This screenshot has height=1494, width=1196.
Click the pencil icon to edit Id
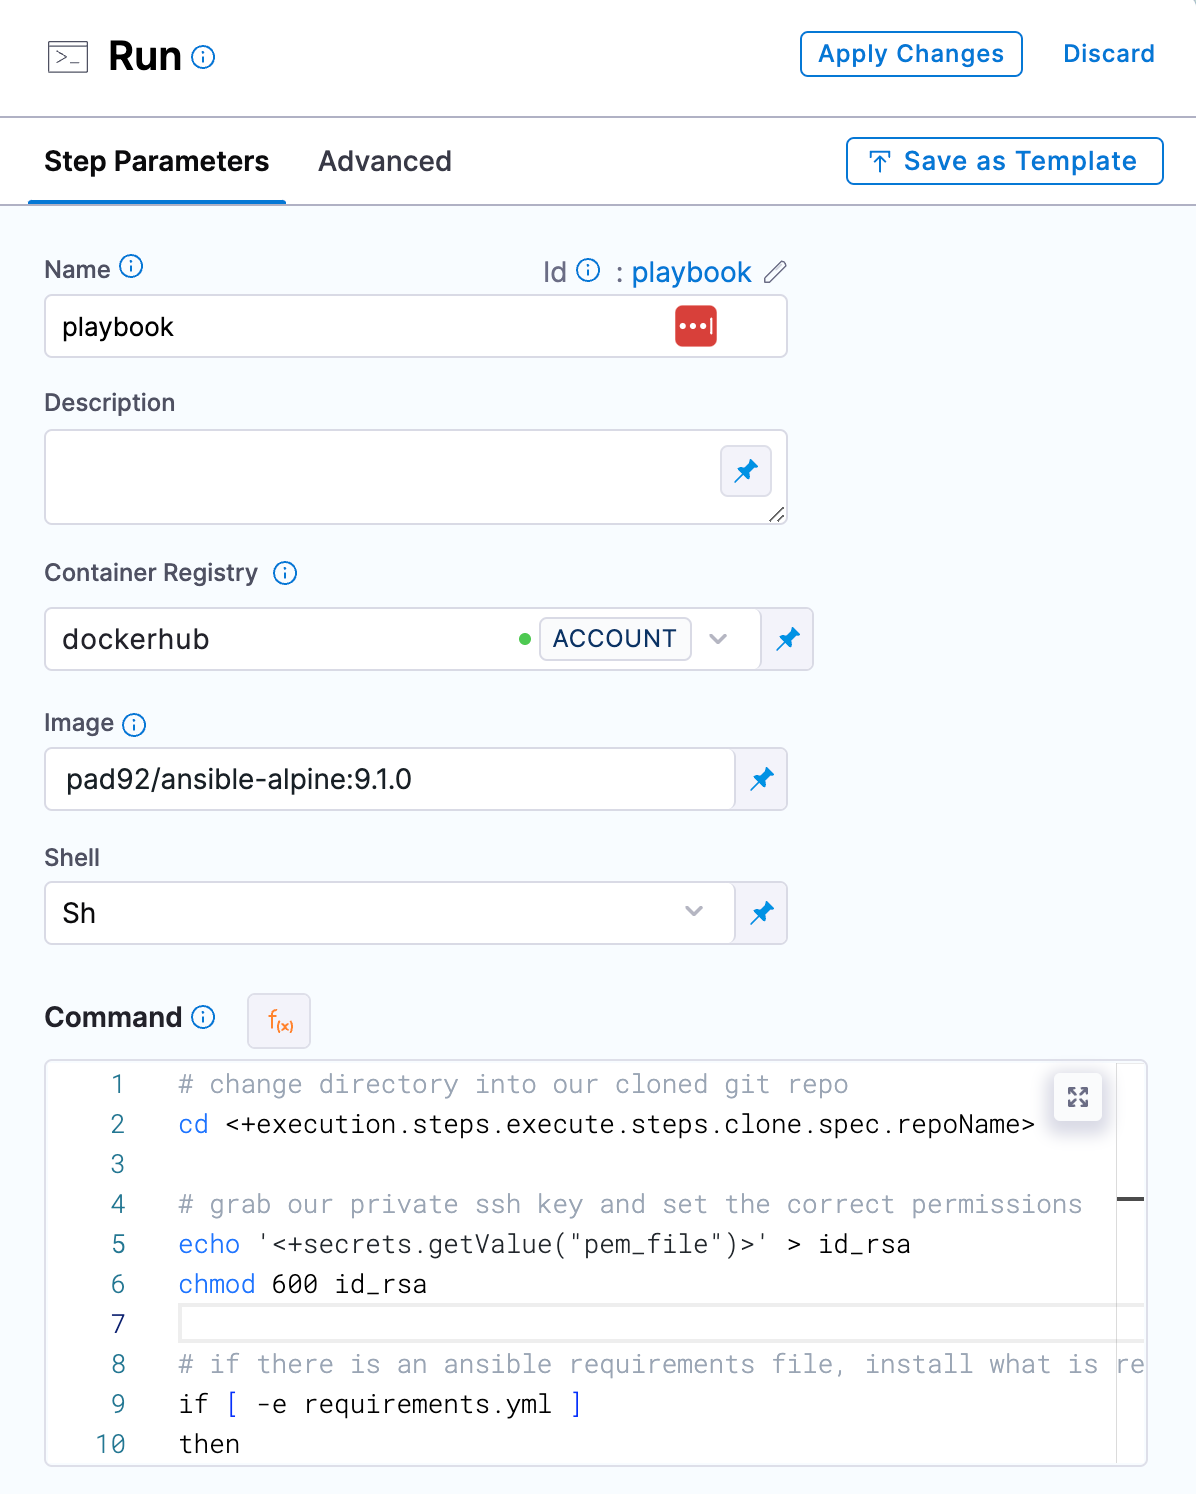pyautogui.click(x=775, y=272)
